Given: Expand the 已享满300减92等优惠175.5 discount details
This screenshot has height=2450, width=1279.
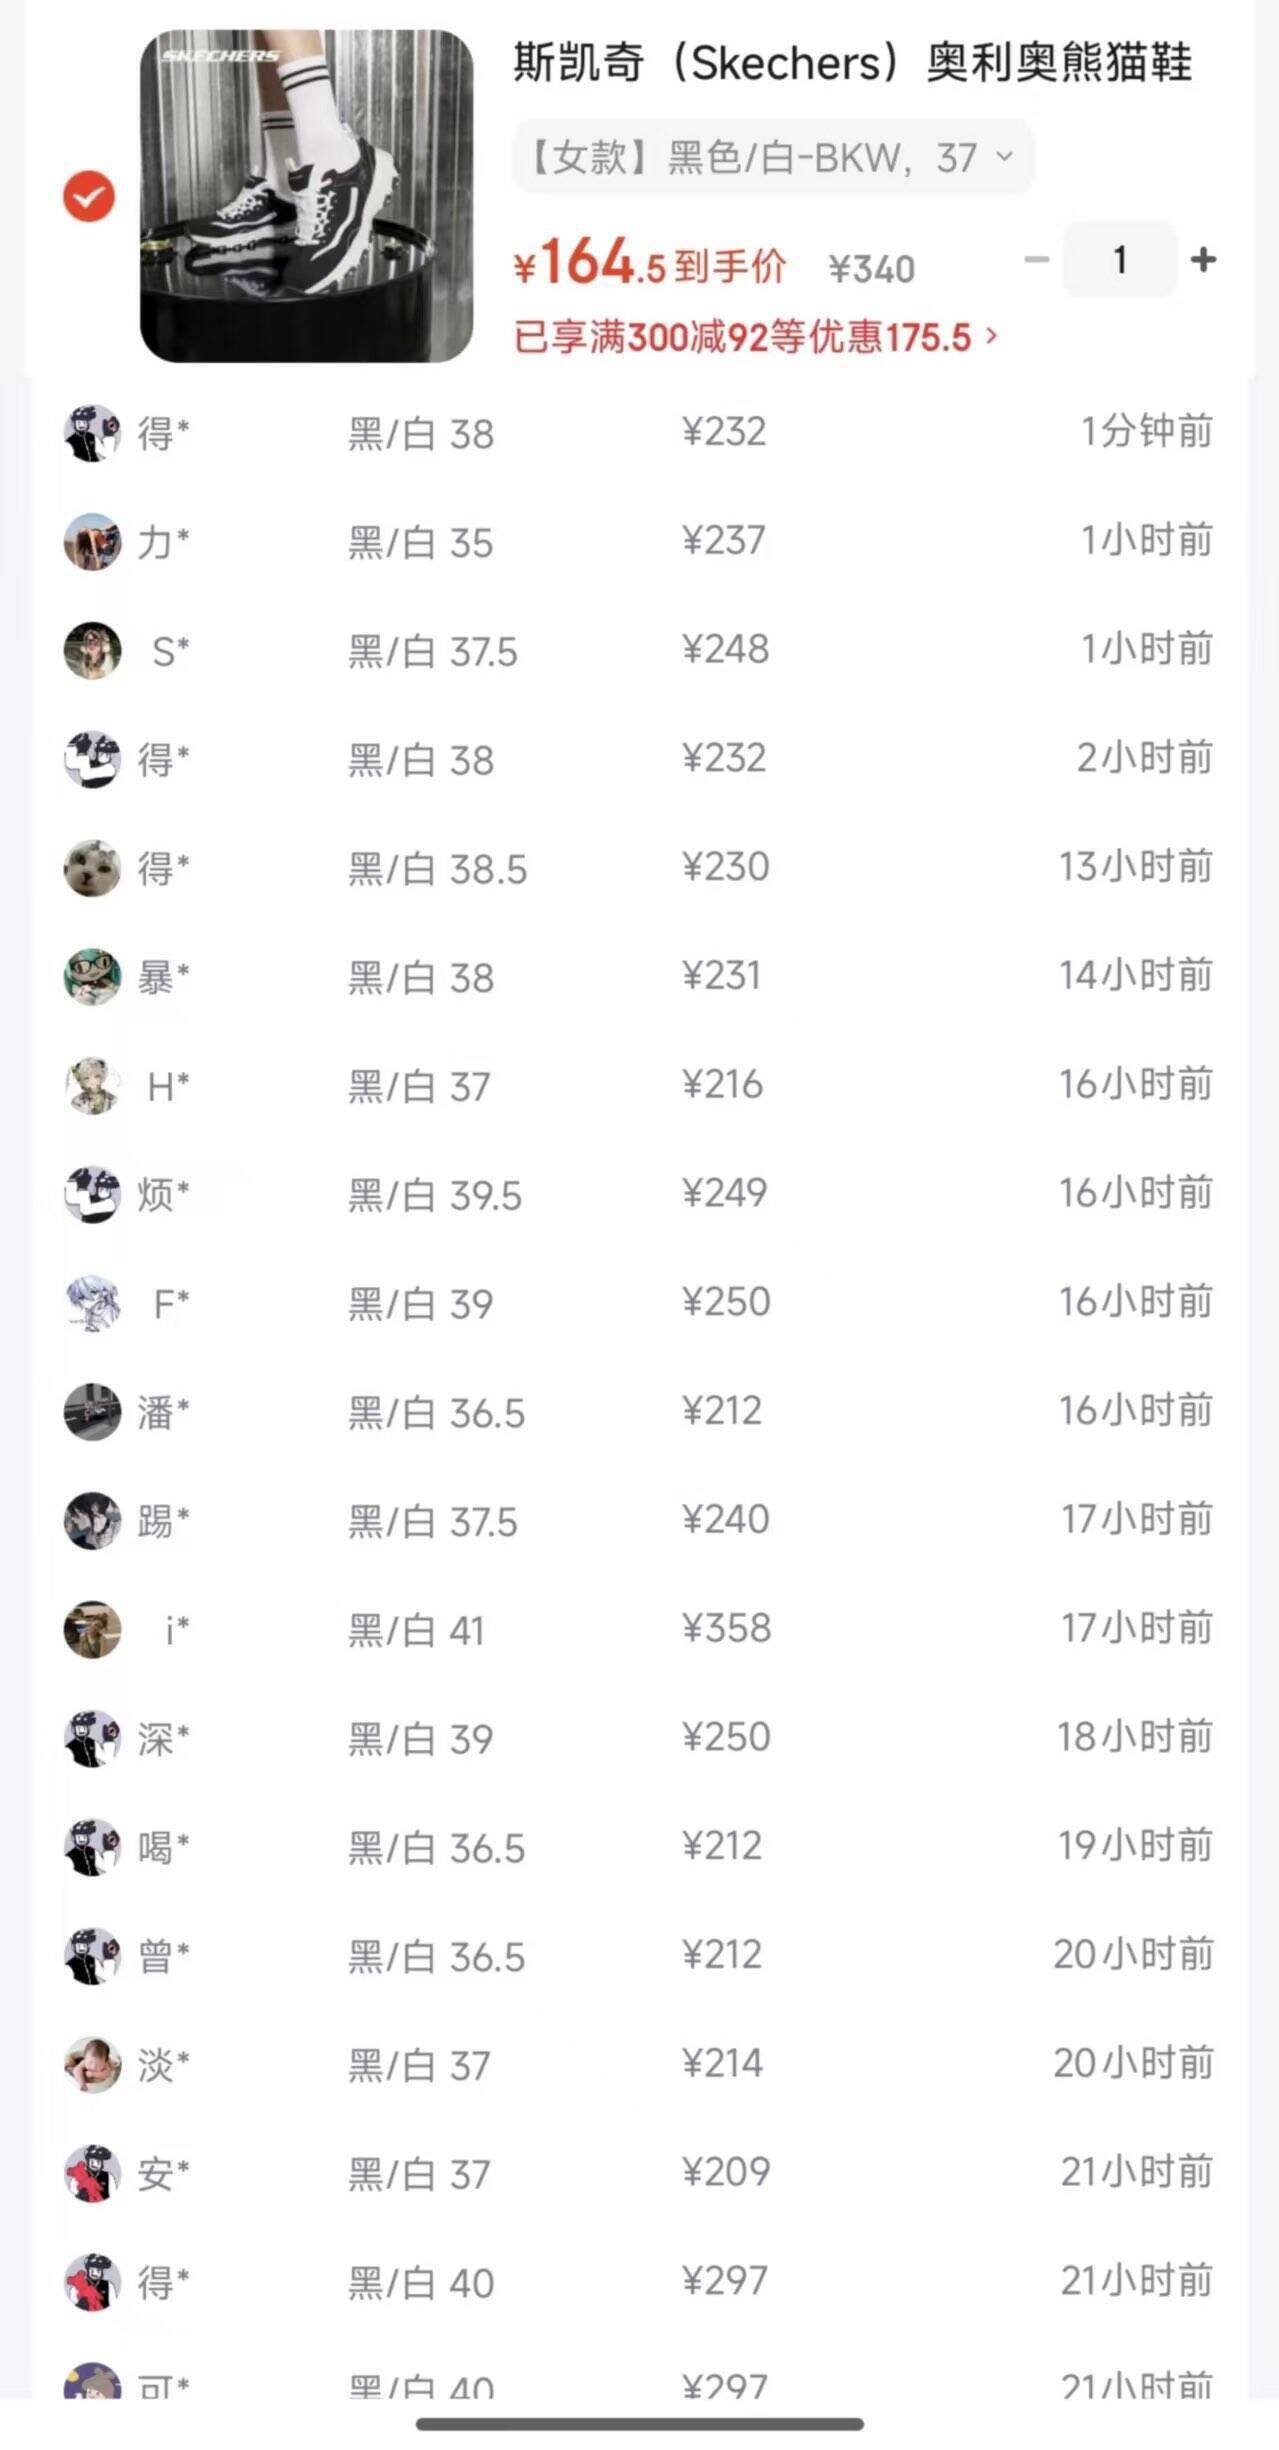Looking at the screenshot, I should 755,337.
